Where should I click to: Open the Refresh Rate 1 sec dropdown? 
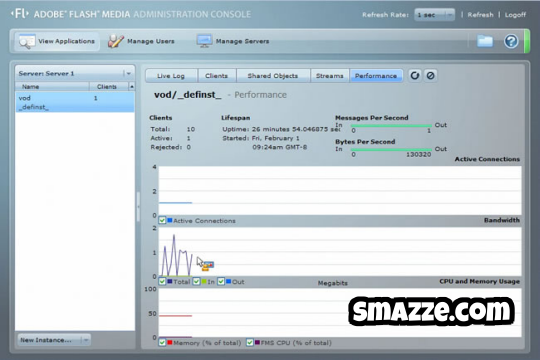point(434,15)
